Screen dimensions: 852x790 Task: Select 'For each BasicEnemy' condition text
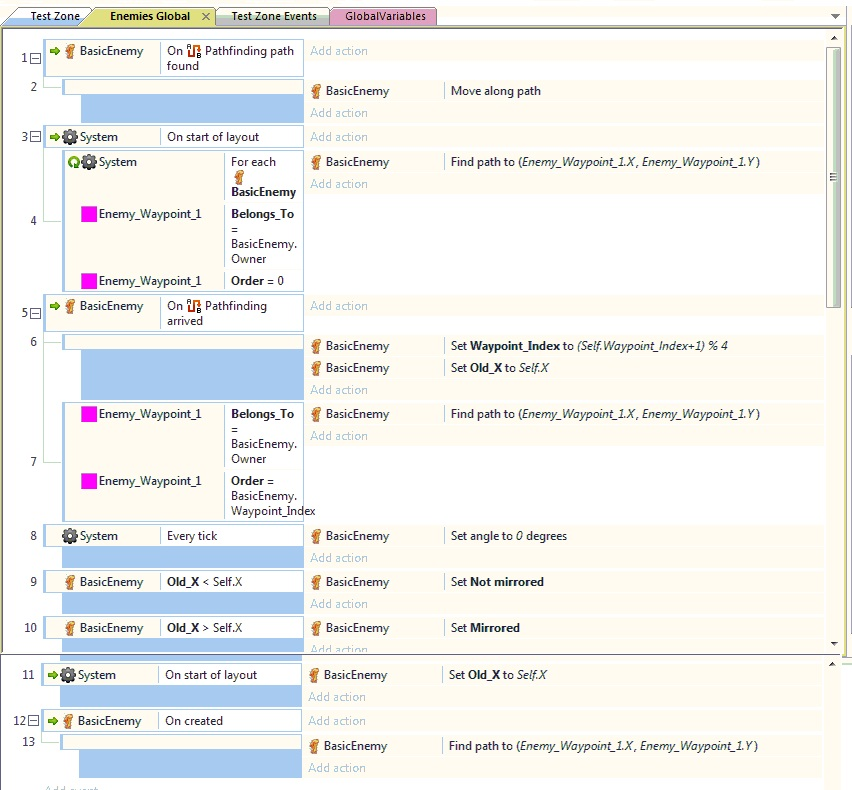point(264,177)
